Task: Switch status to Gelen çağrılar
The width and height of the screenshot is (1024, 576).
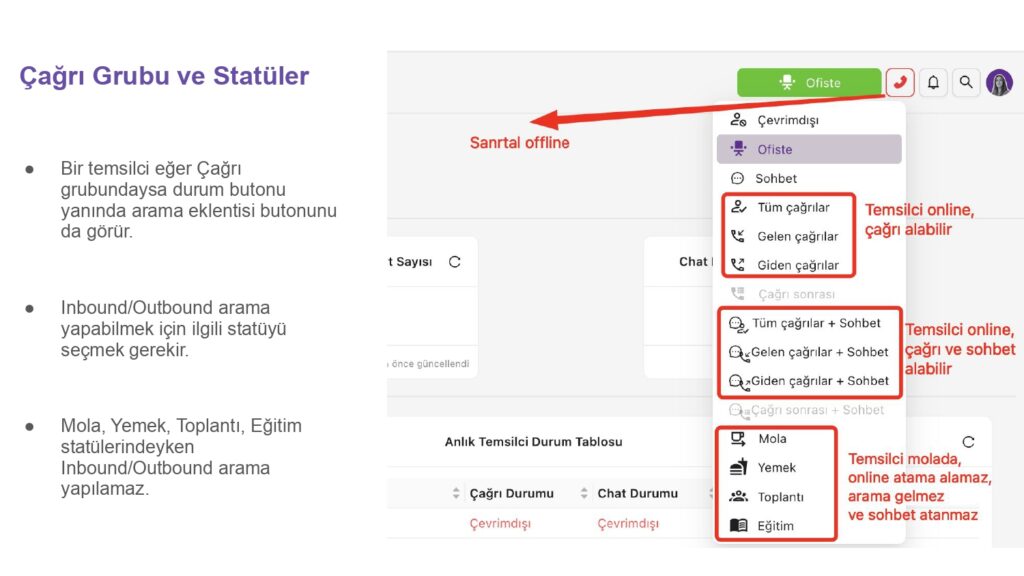Action: (797, 237)
